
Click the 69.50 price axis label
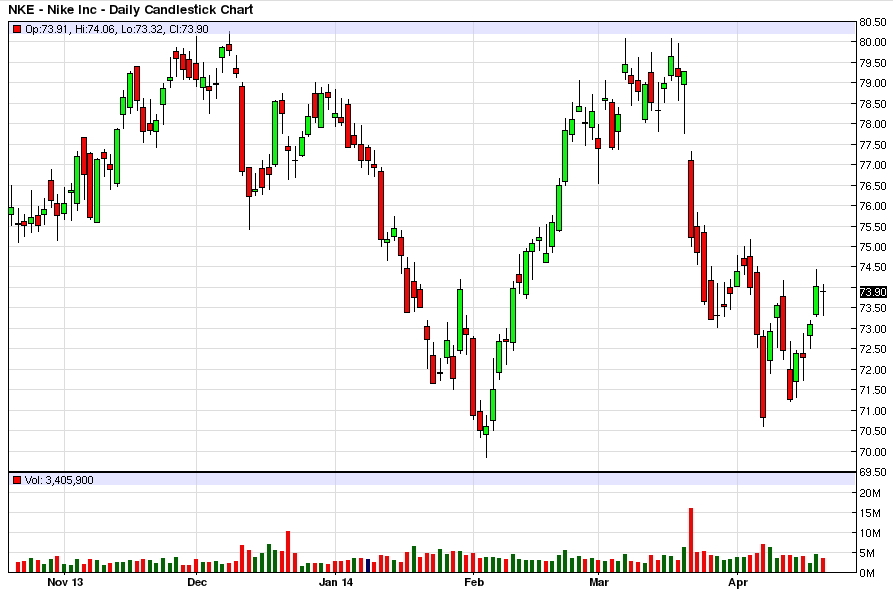pos(872,472)
